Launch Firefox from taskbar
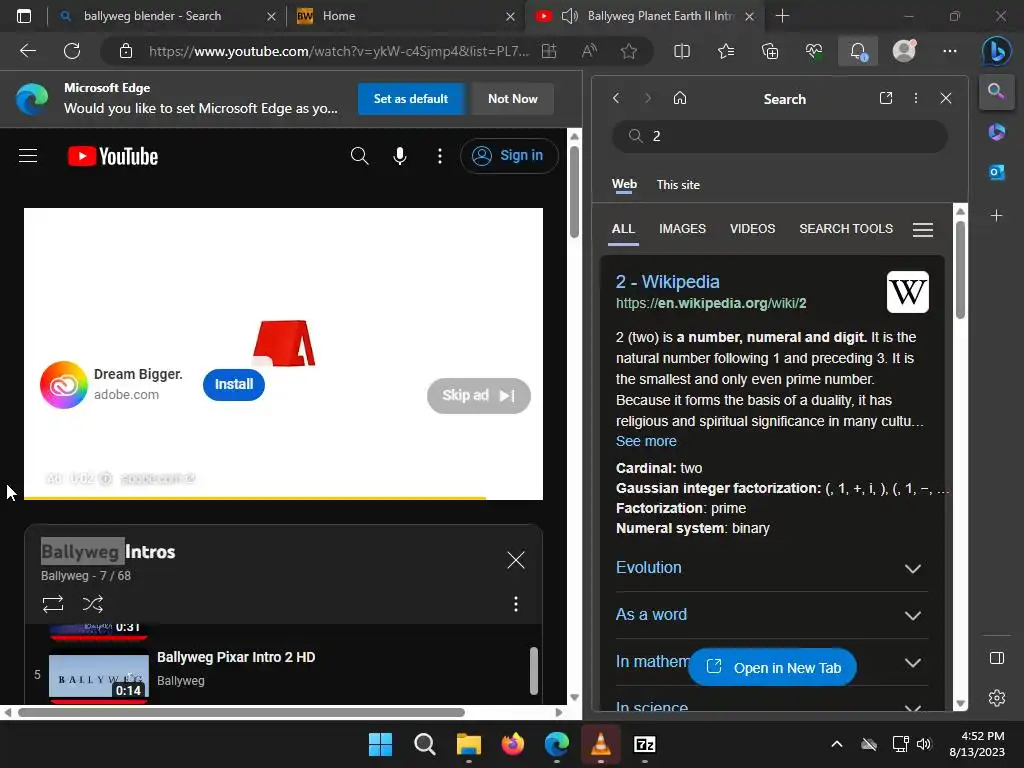1024x768 pixels. (513, 744)
